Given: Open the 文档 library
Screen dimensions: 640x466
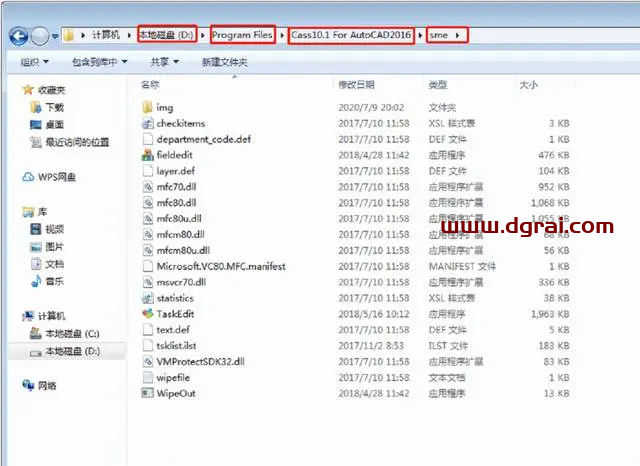Looking at the screenshot, I should [x=55, y=264].
